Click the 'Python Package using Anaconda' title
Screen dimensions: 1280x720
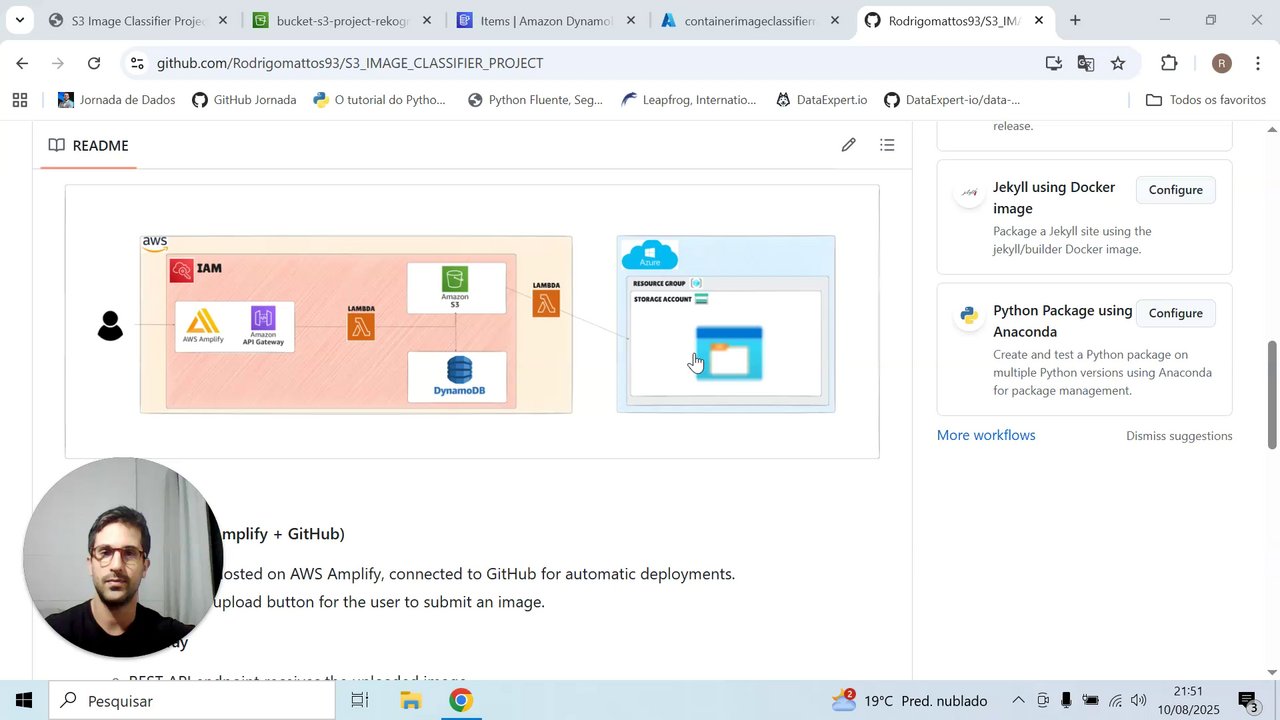[1062, 321]
